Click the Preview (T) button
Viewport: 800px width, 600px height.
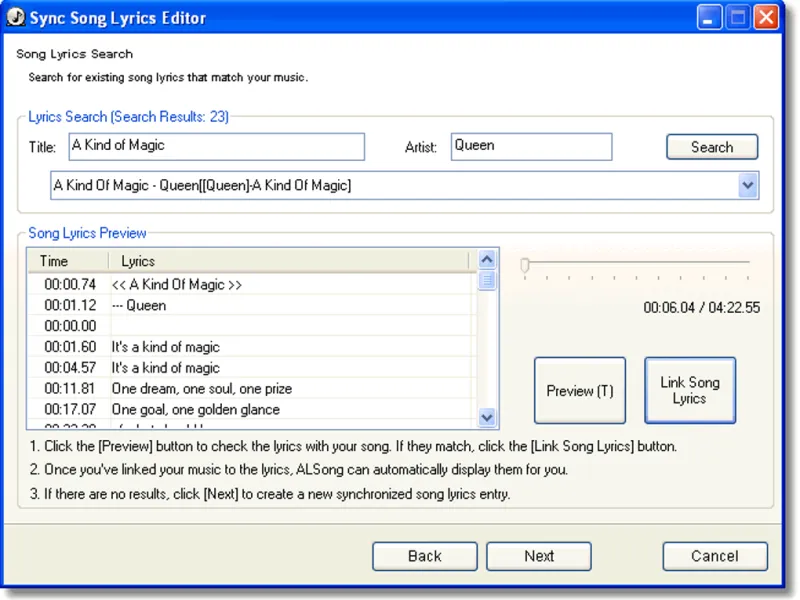coord(580,390)
